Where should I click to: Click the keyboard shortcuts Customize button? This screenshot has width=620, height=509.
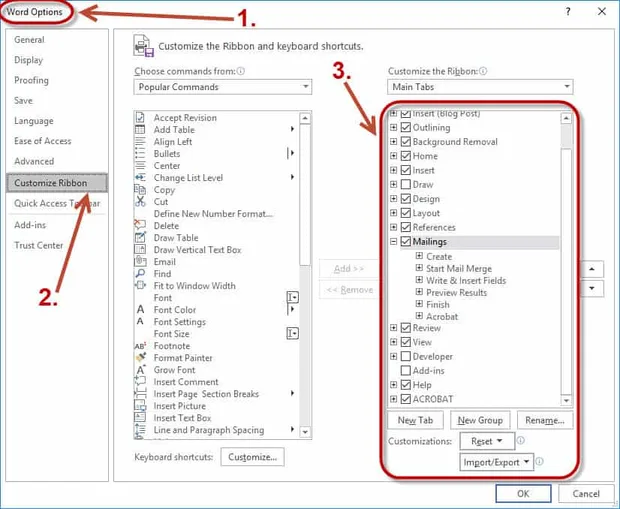pyautogui.click(x=252, y=457)
